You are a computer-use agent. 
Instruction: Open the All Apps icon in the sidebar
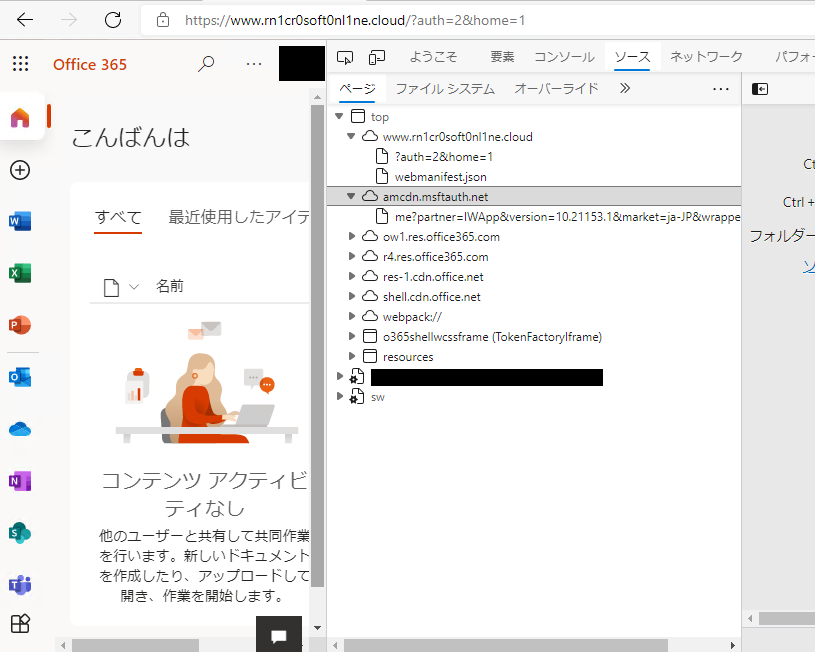(x=20, y=623)
